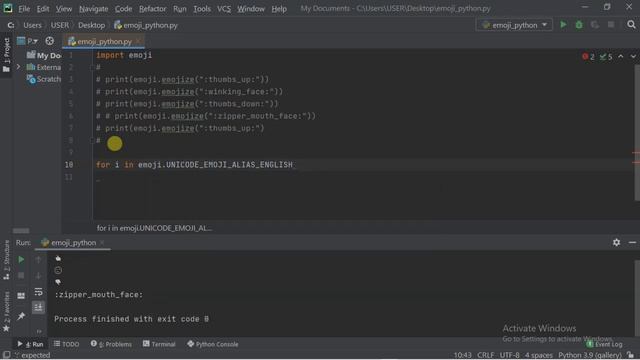Click the green typo indicator showing 5

606,57
